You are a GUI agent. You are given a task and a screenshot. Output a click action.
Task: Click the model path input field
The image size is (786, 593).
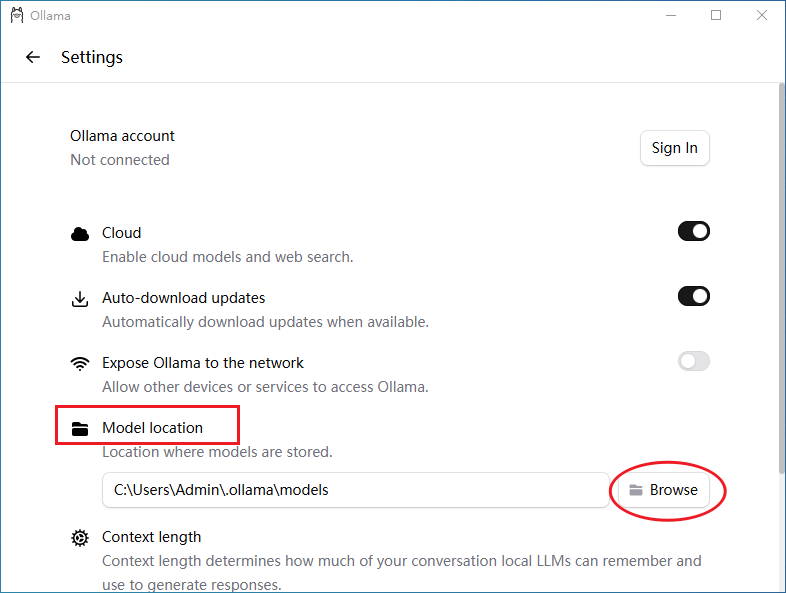point(356,490)
